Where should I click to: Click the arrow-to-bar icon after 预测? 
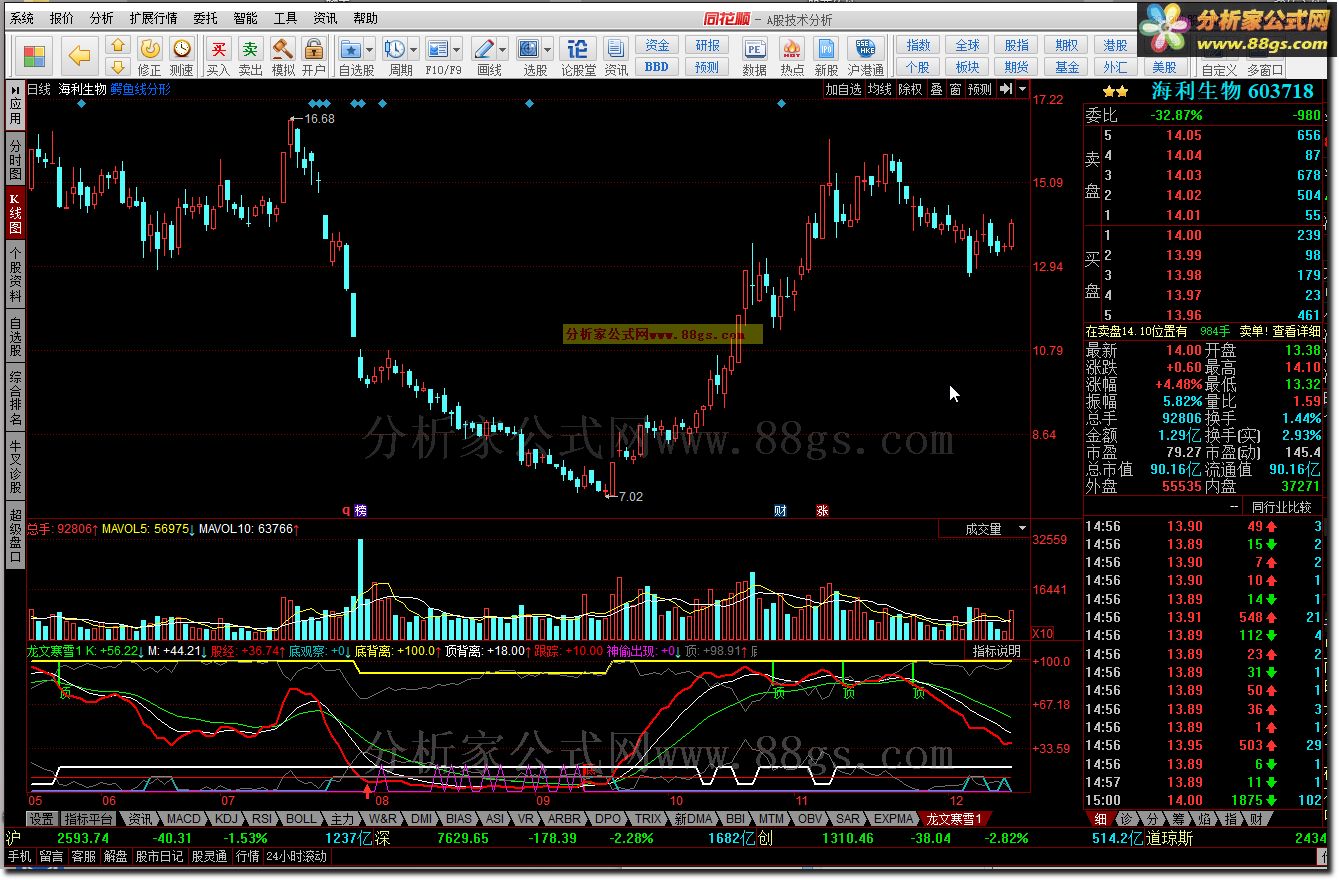(x=1007, y=89)
